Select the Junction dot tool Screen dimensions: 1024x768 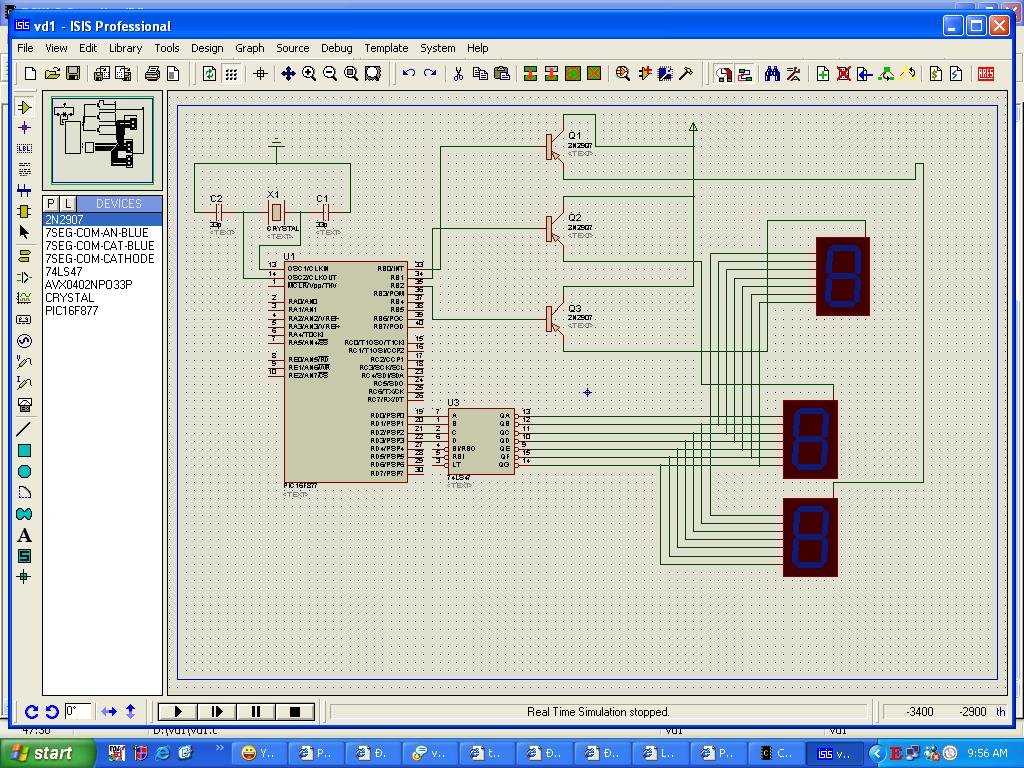[25, 128]
